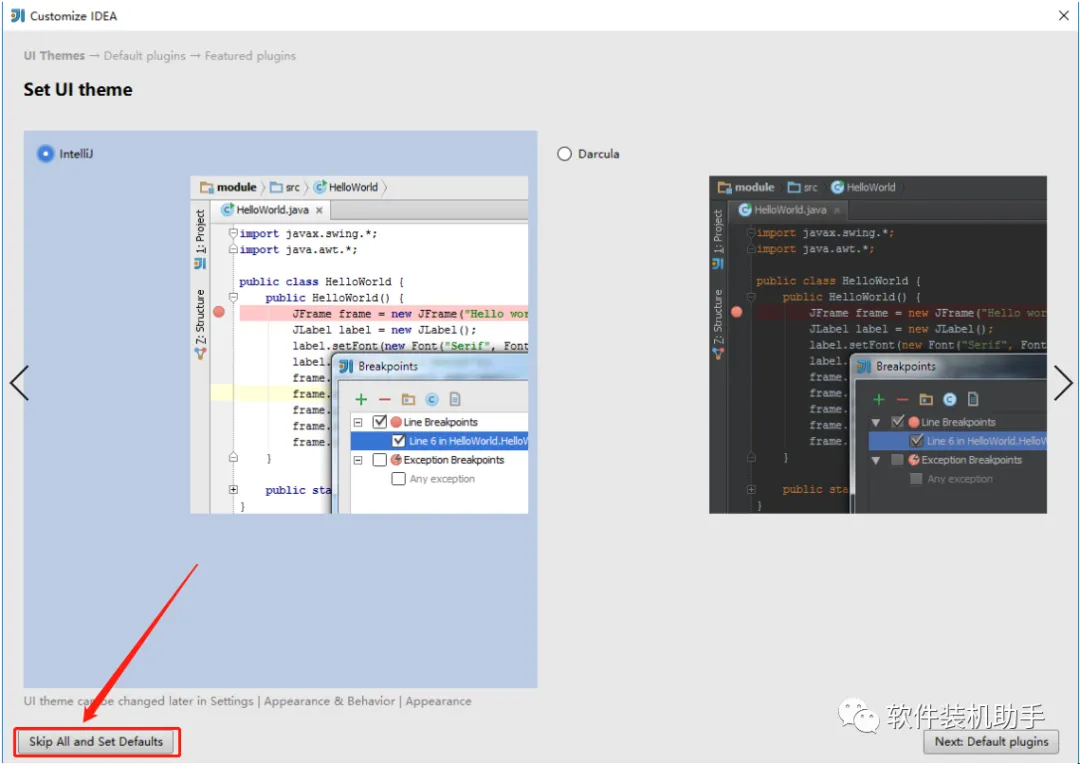The width and height of the screenshot is (1080, 764).
Task: Click Skip All and Set Defaults
Action: [x=96, y=742]
